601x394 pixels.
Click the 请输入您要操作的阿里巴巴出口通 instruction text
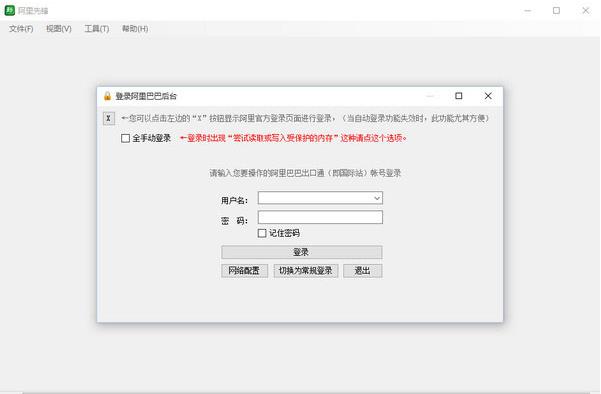[x=305, y=173]
